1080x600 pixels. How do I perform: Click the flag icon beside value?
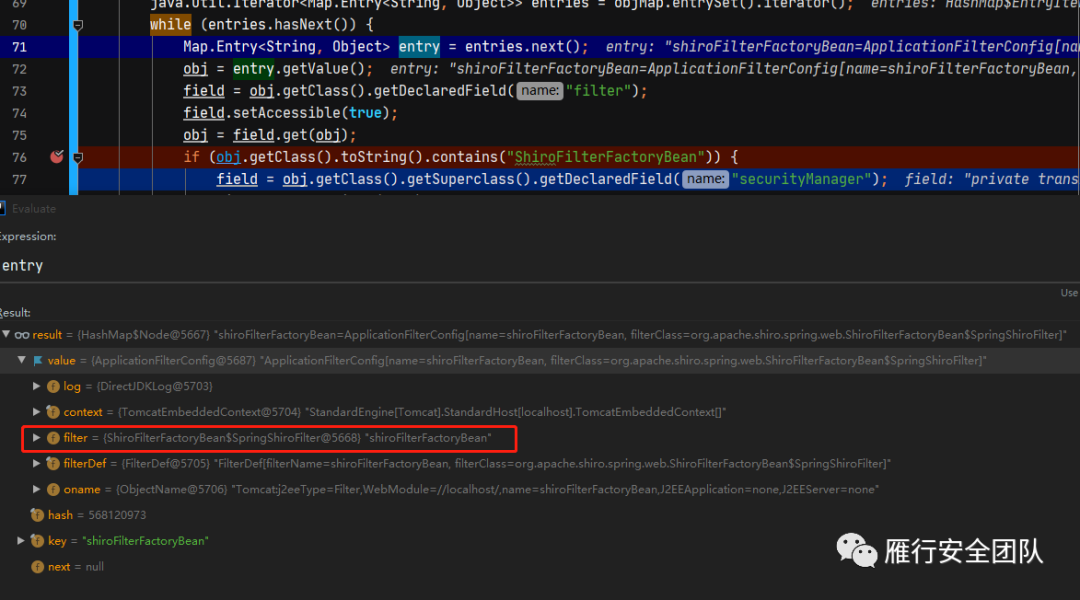pos(37,360)
